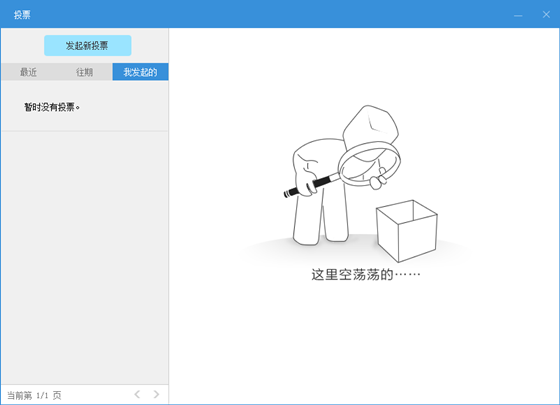Click the figure's legs in the drawing
The width and height of the screenshot is (560, 405).
(321, 218)
